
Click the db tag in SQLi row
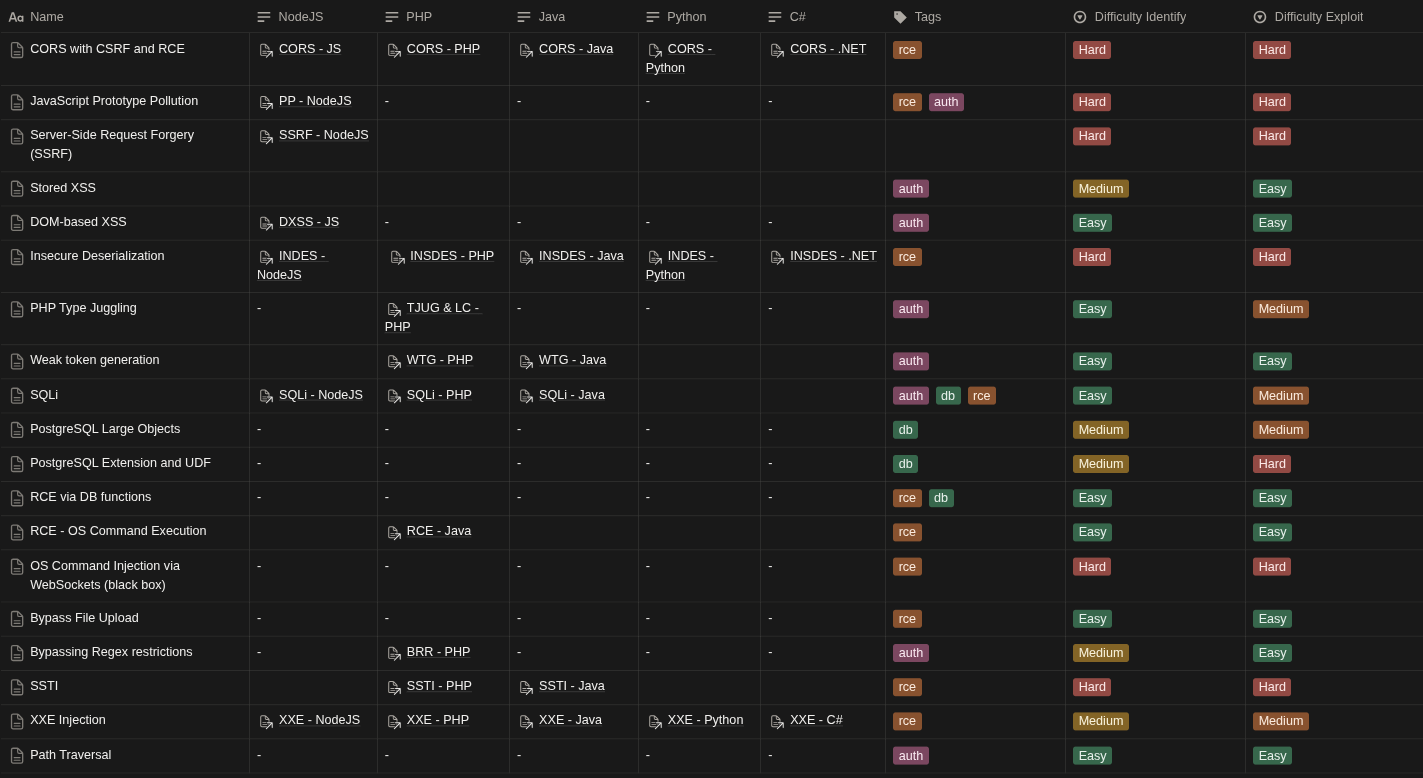click(948, 396)
